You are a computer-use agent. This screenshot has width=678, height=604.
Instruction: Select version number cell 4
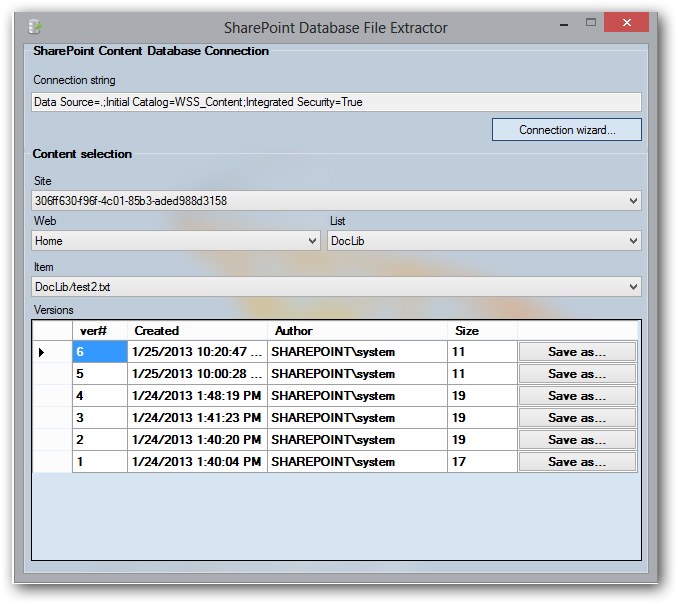pyautogui.click(x=100, y=396)
